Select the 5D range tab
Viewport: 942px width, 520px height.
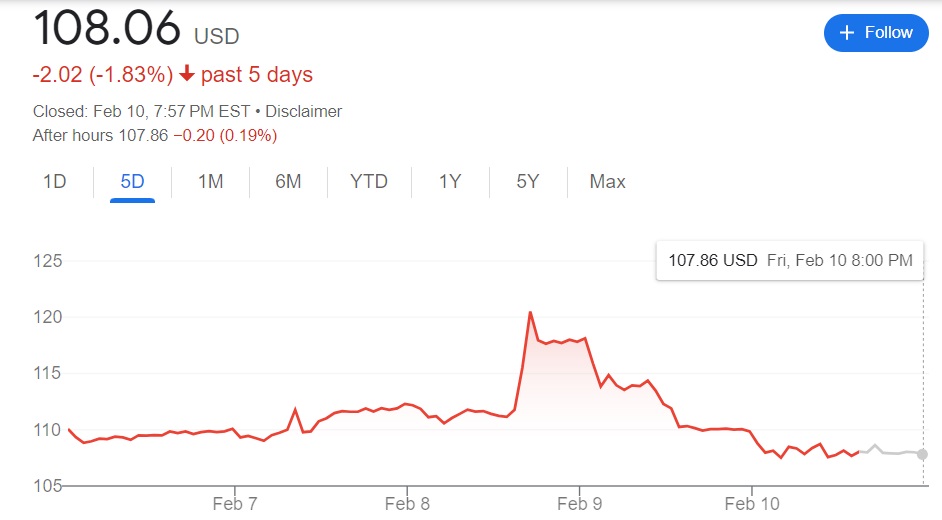coord(132,182)
